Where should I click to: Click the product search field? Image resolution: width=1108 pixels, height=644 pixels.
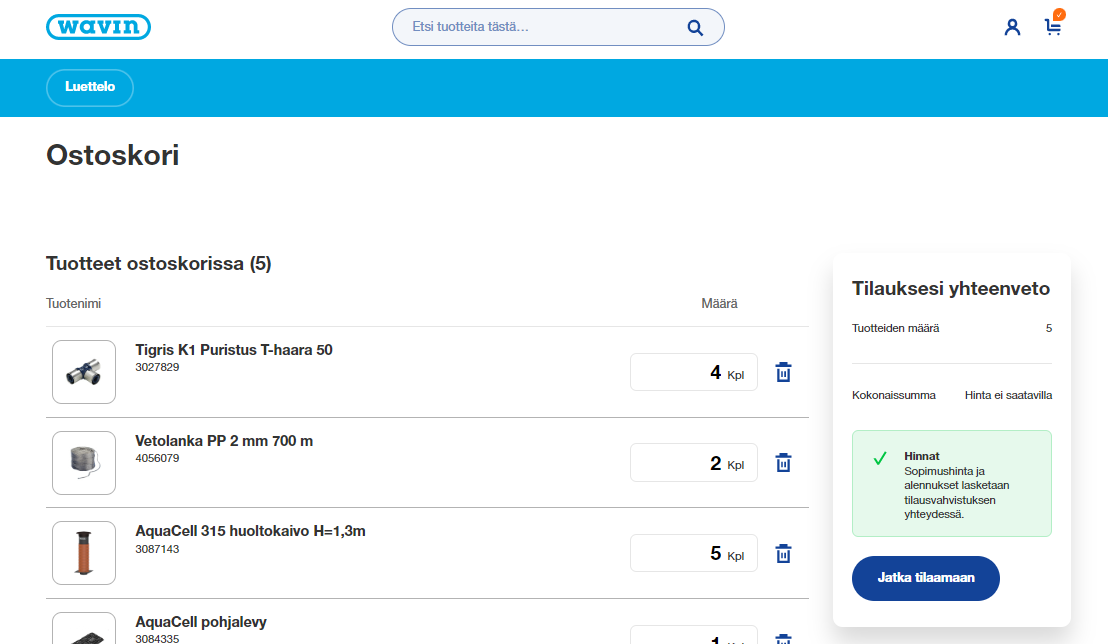click(x=558, y=27)
